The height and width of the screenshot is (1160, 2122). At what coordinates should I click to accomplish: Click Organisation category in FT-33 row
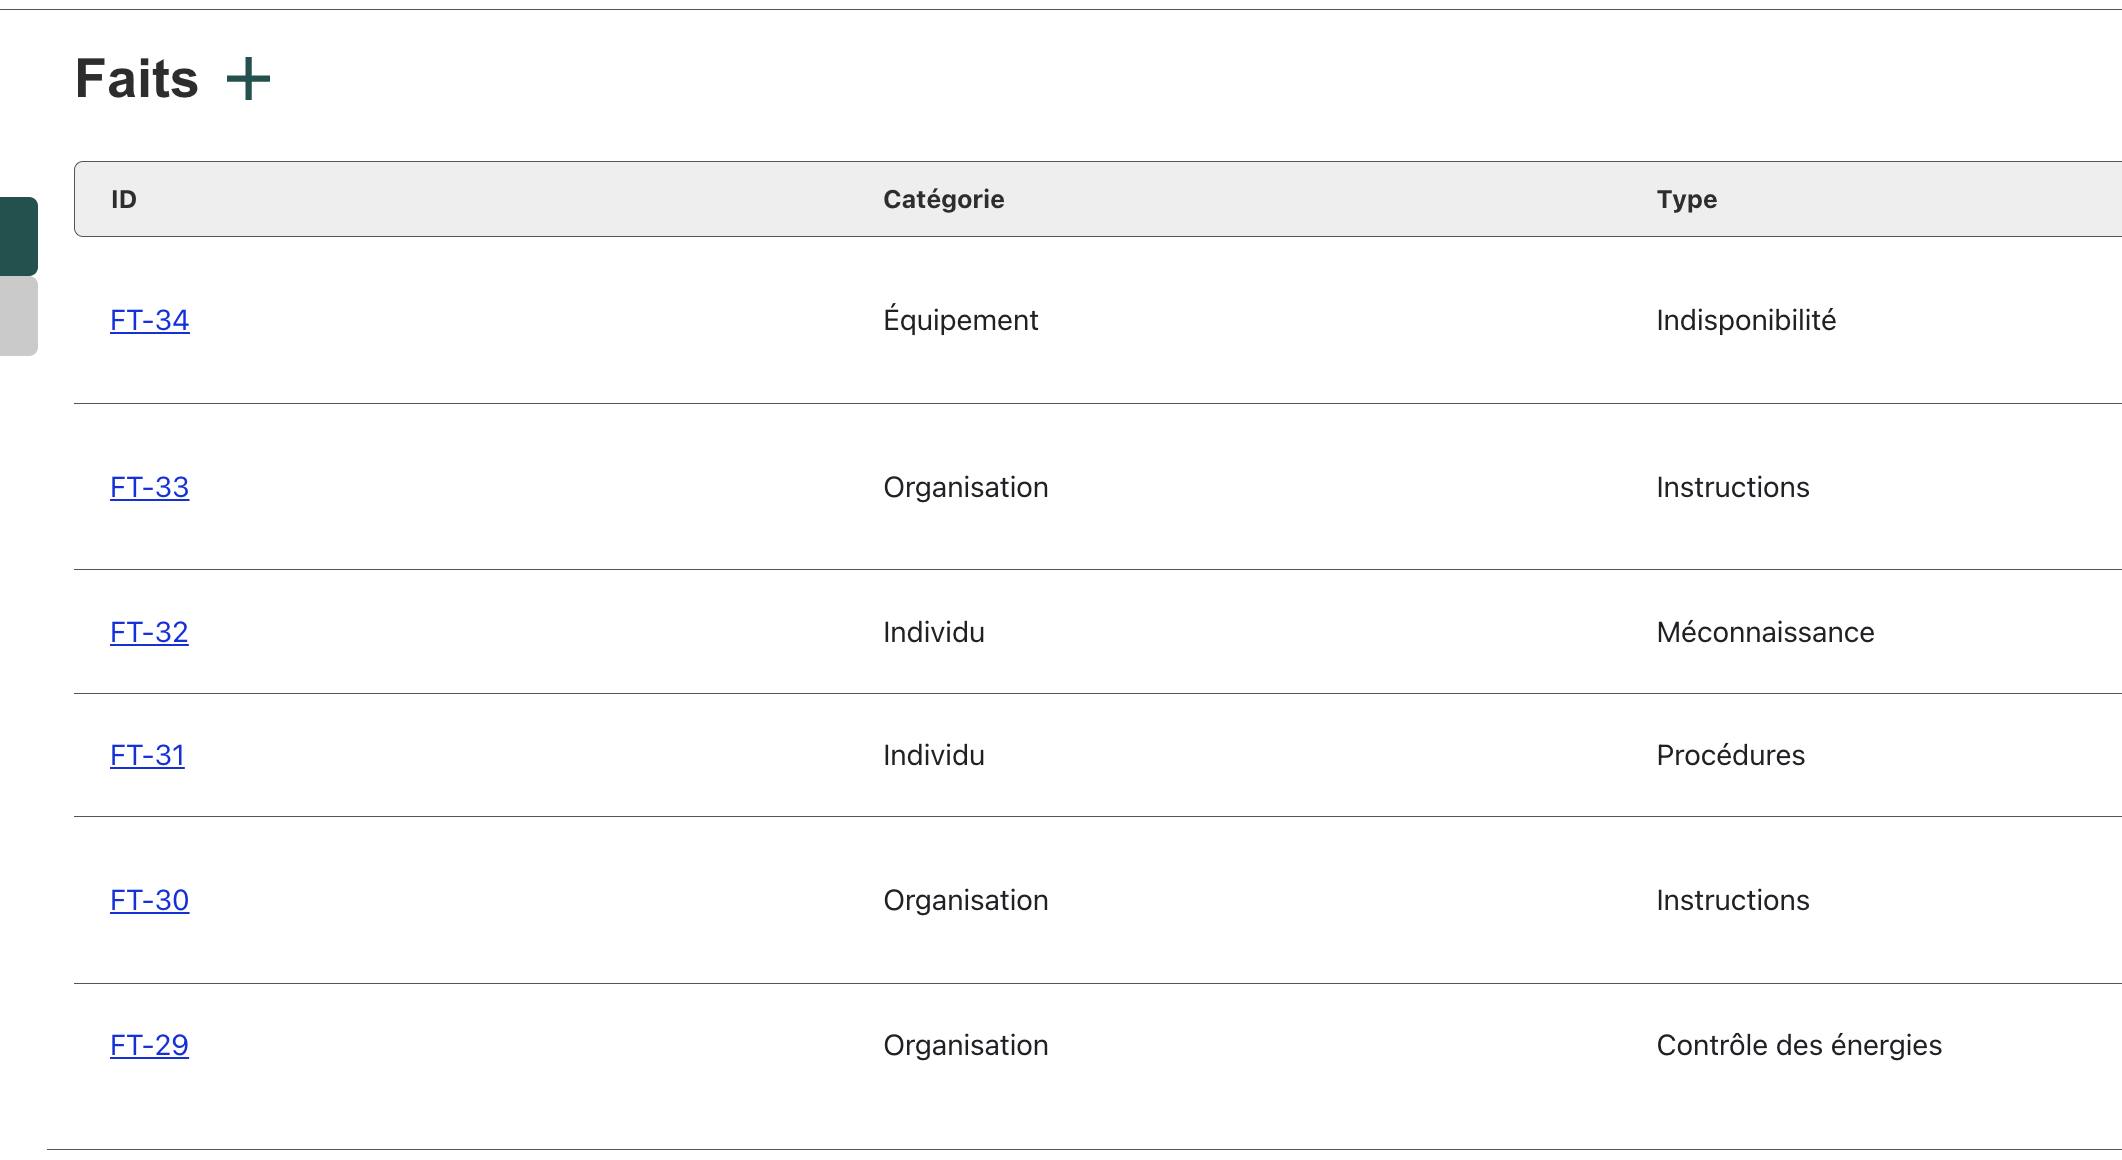pos(965,487)
